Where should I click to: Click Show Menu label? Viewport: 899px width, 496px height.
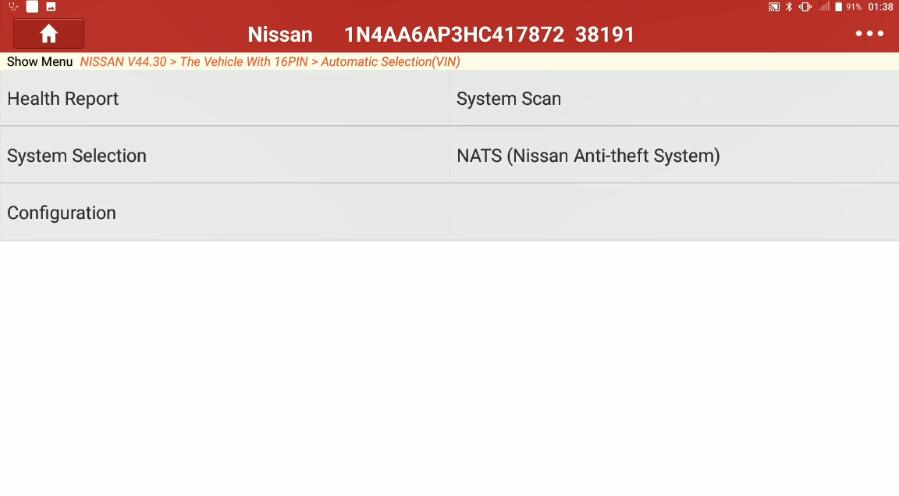tap(40, 62)
